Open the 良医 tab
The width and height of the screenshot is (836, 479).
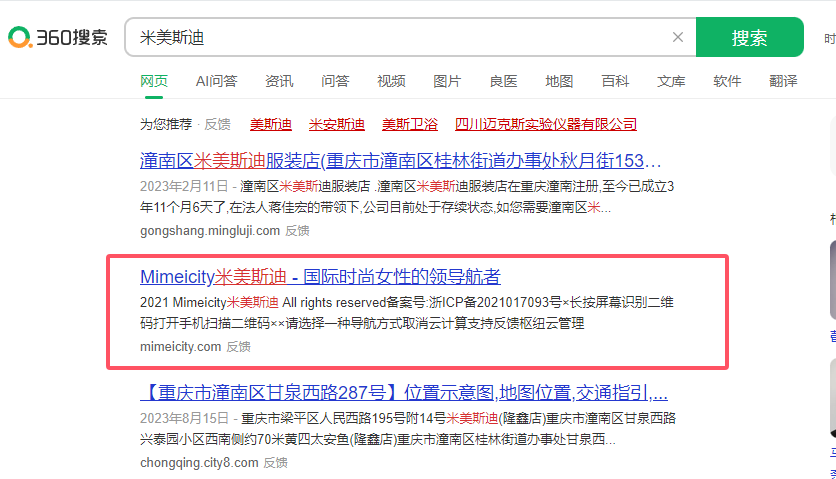[x=503, y=81]
